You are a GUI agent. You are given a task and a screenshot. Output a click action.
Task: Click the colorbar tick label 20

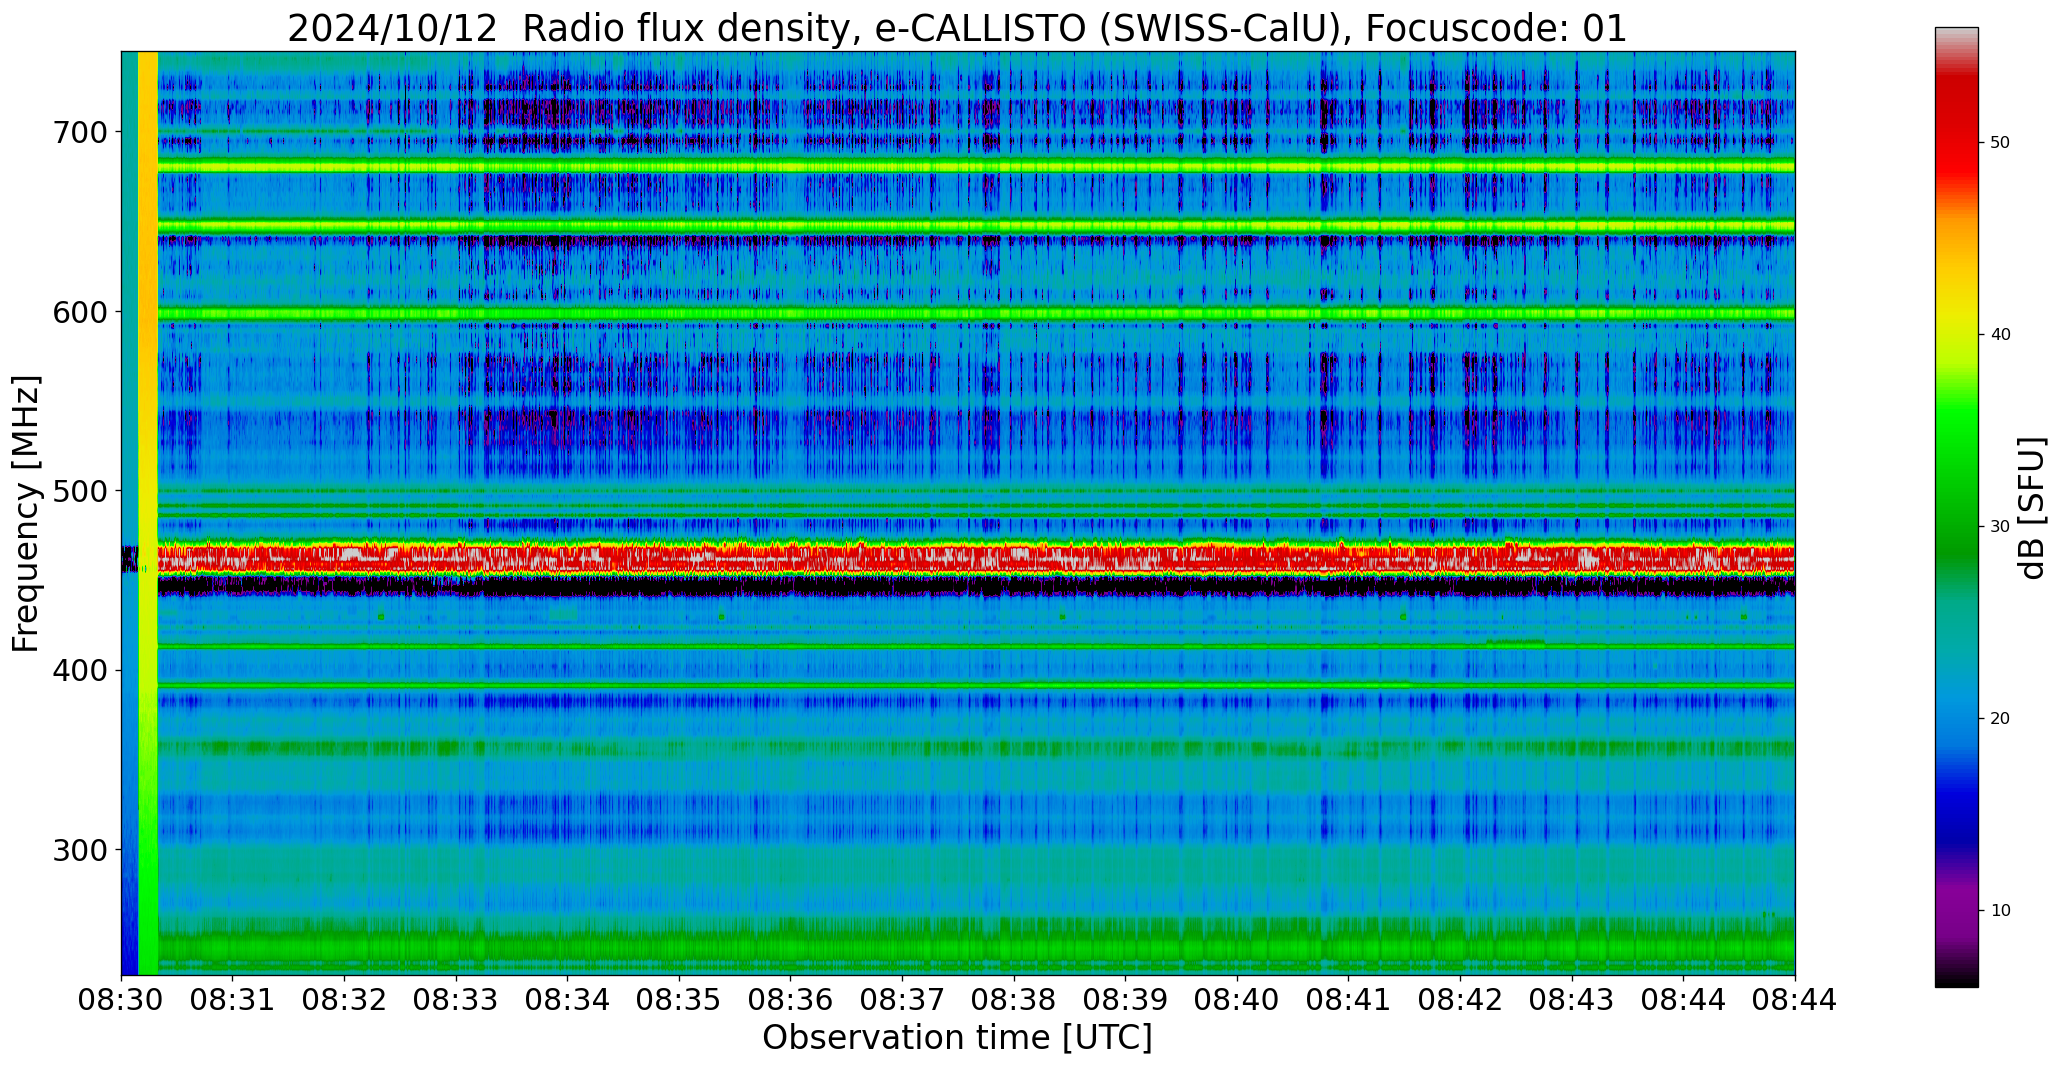coord(2000,719)
